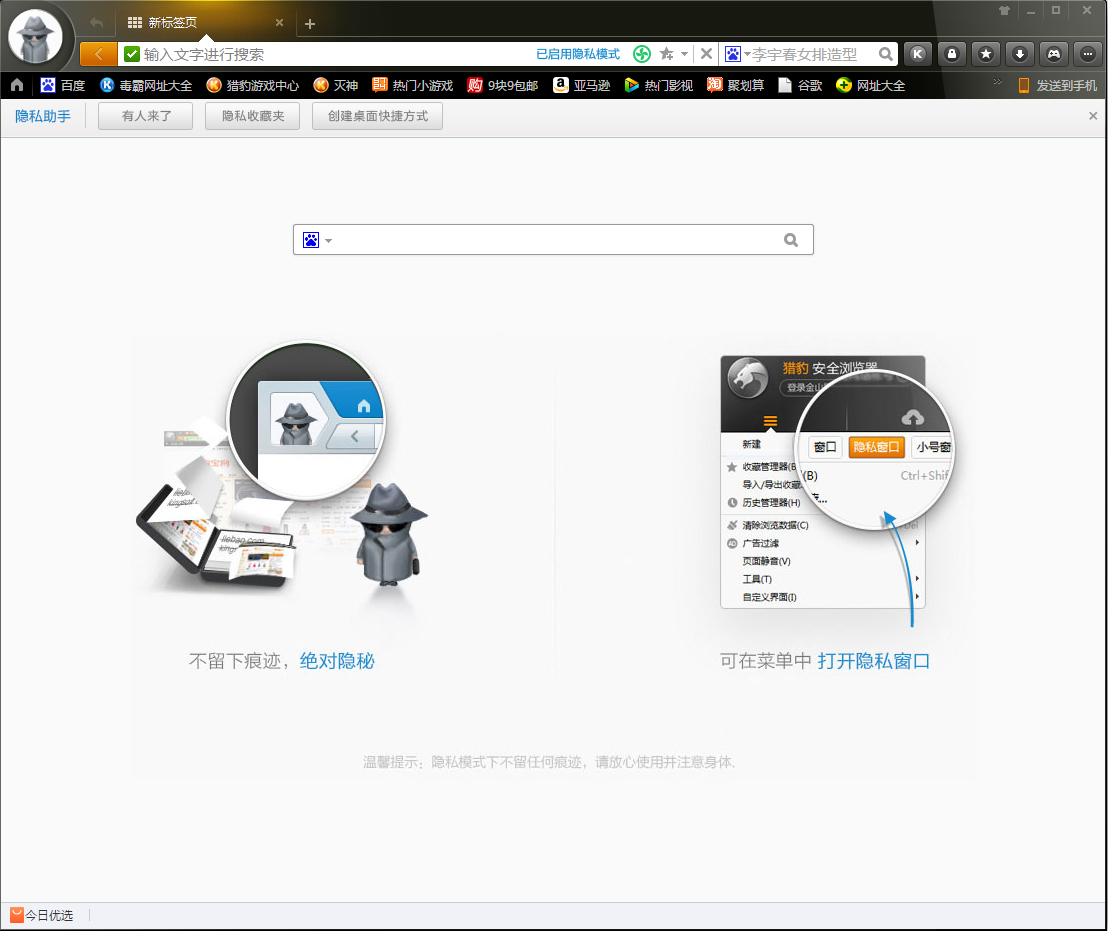The height and width of the screenshot is (931, 1108).
Task: Click the magnifier icon in the center search box
Action: tap(791, 239)
